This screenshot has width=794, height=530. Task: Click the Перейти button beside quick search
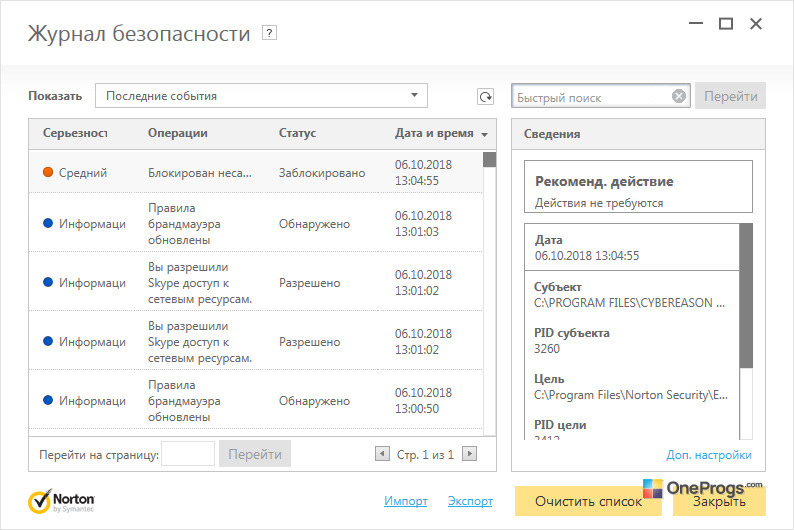point(730,96)
